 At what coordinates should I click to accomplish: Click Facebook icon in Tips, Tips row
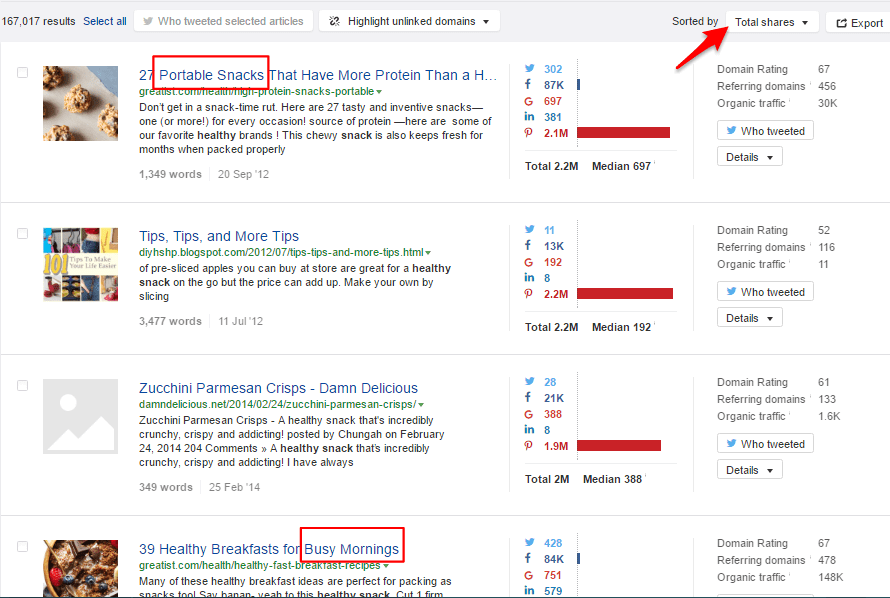[529, 246]
